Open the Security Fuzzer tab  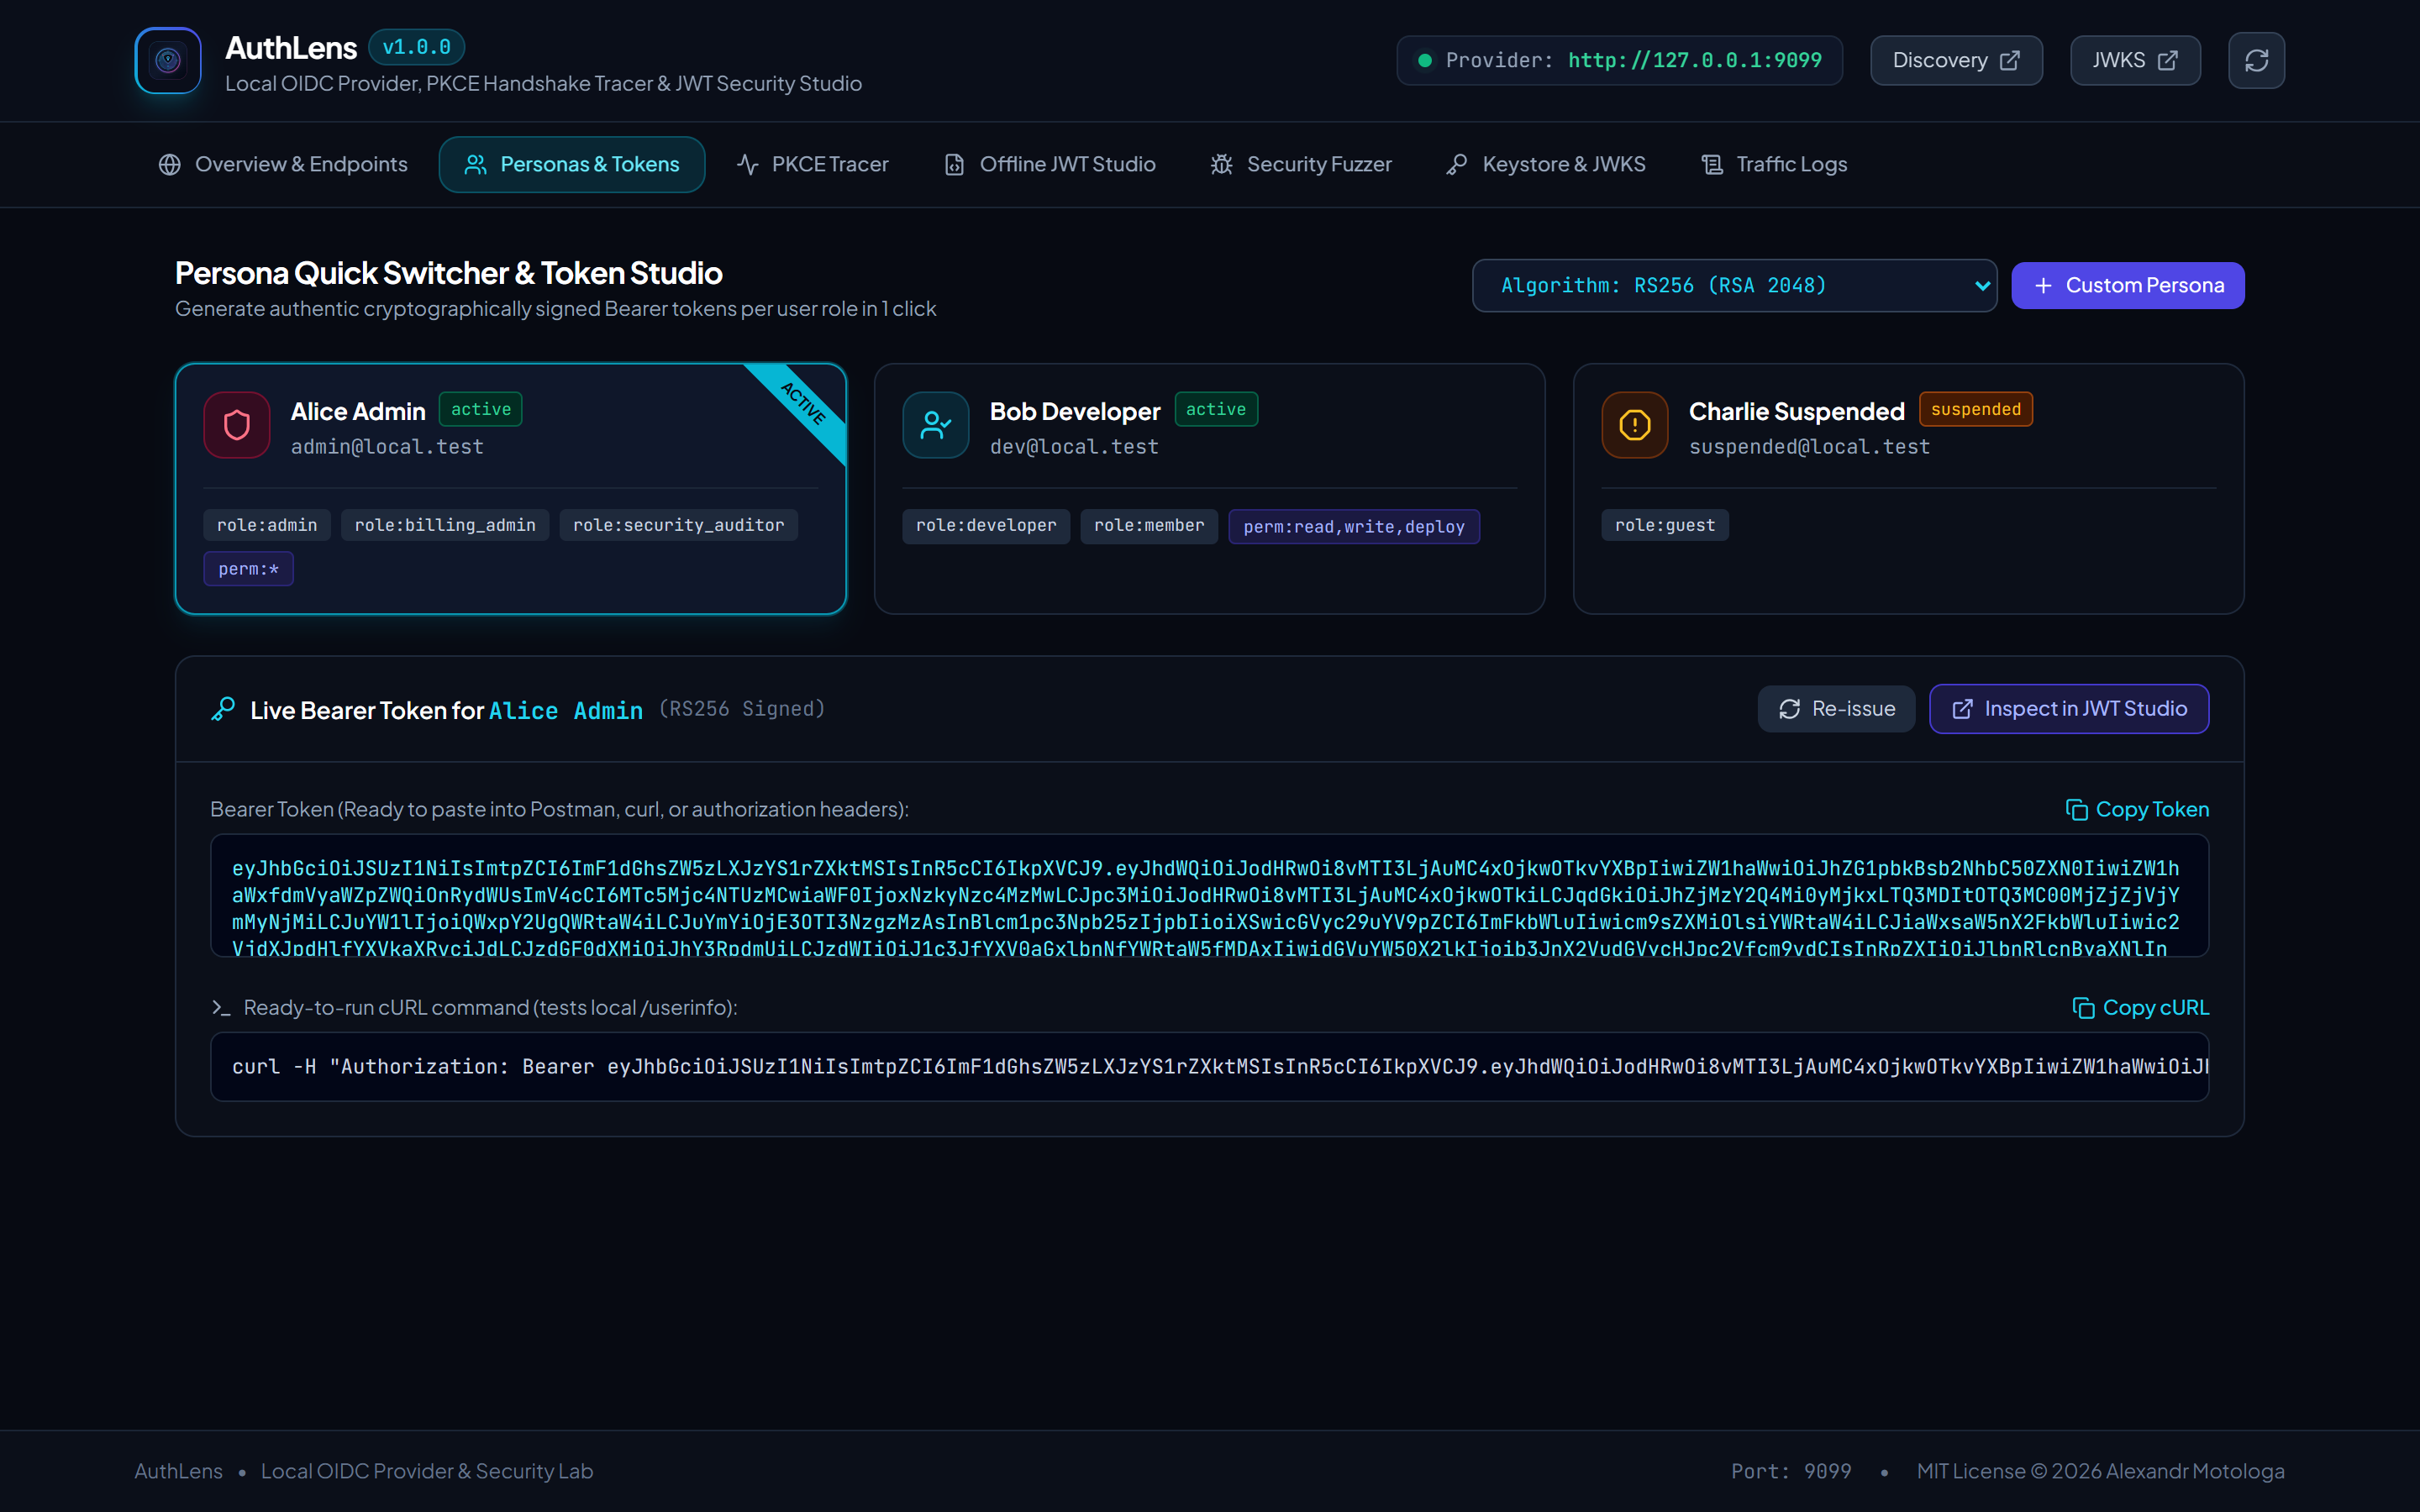pos(1301,164)
